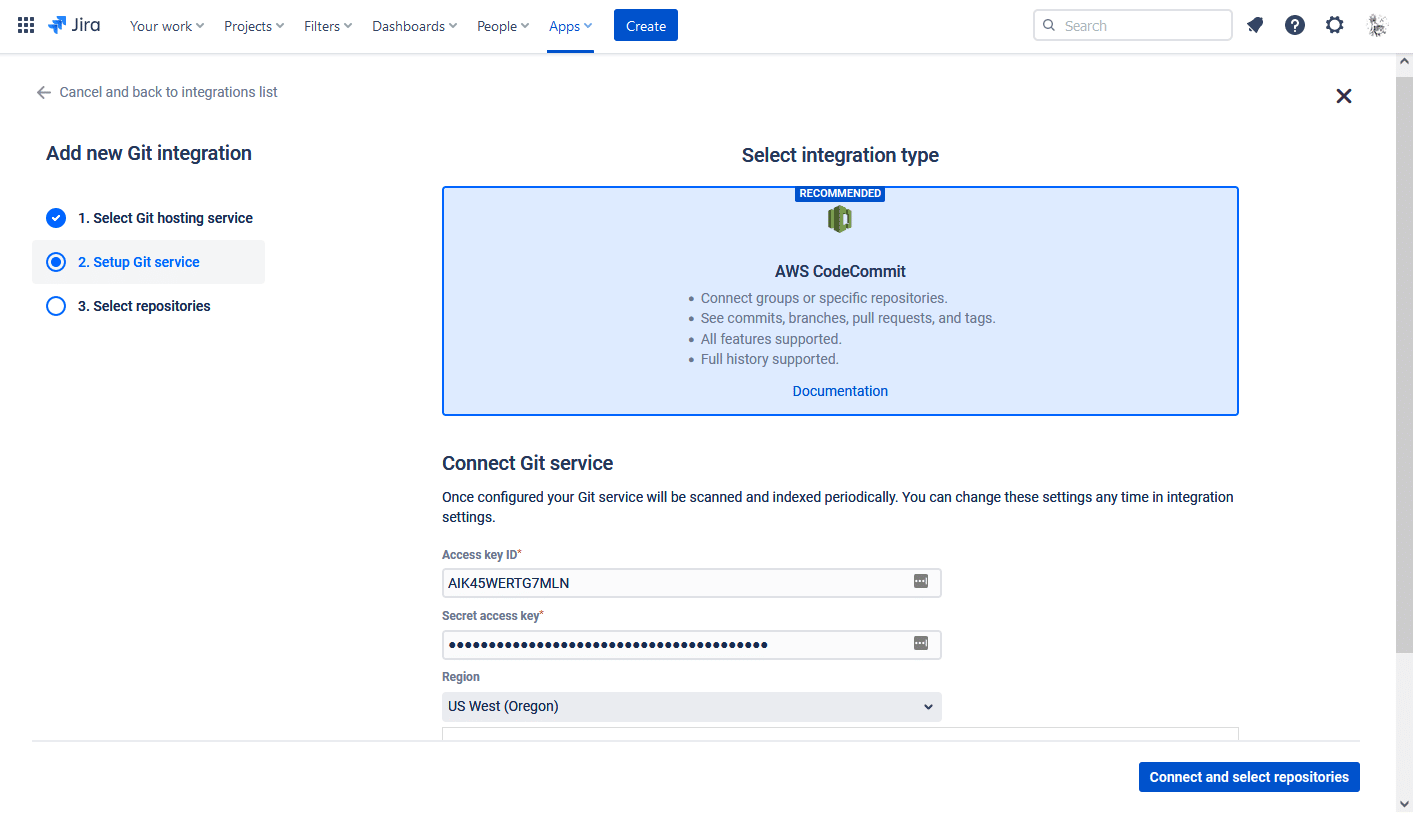Open the Your work menu

point(167,26)
